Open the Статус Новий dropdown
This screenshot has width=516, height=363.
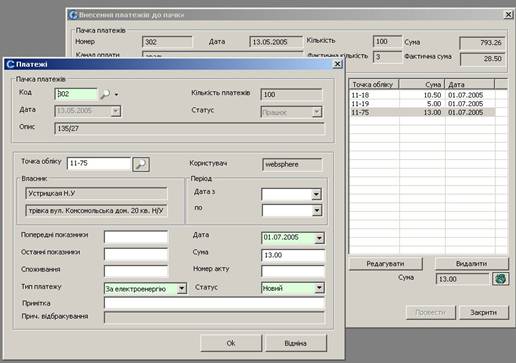pos(319,288)
